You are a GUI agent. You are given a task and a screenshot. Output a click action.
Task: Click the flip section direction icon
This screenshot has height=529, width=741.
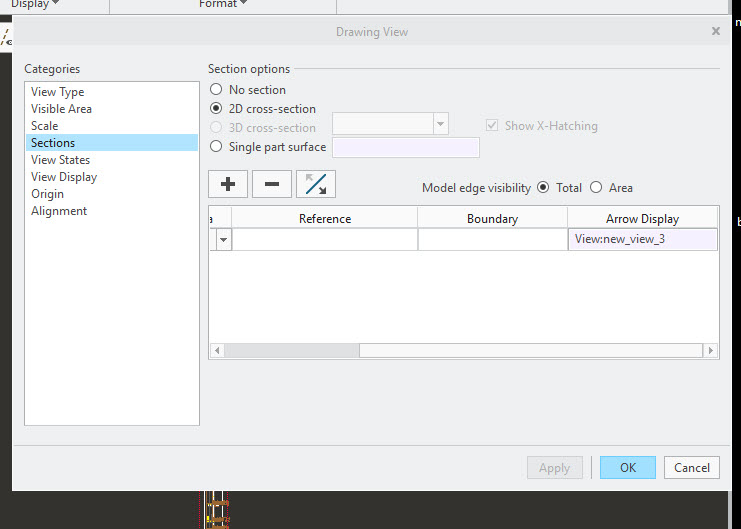point(316,184)
